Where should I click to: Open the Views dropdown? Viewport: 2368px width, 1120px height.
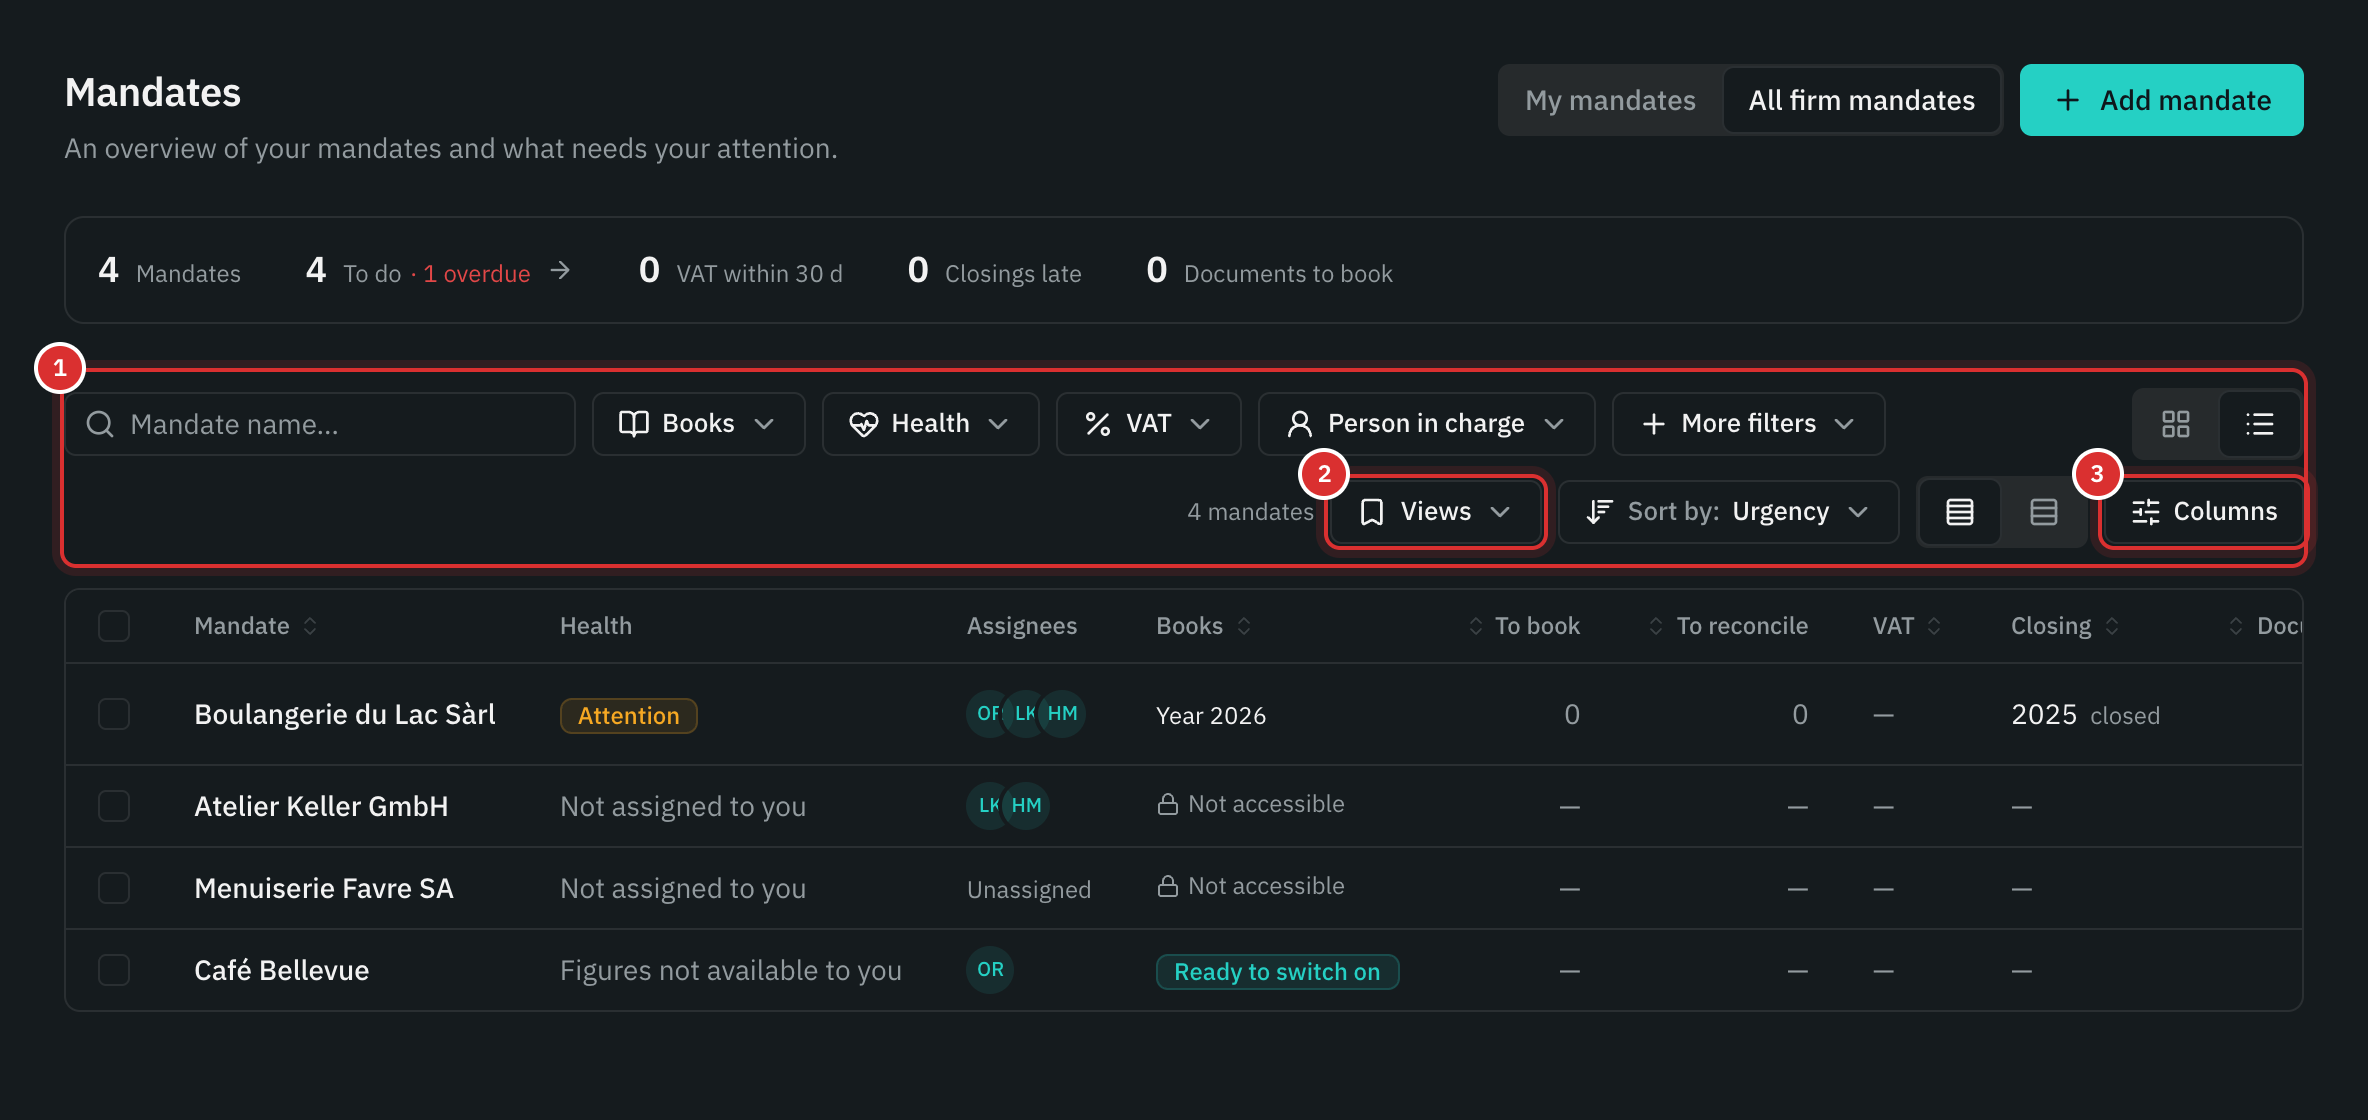point(1436,512)
